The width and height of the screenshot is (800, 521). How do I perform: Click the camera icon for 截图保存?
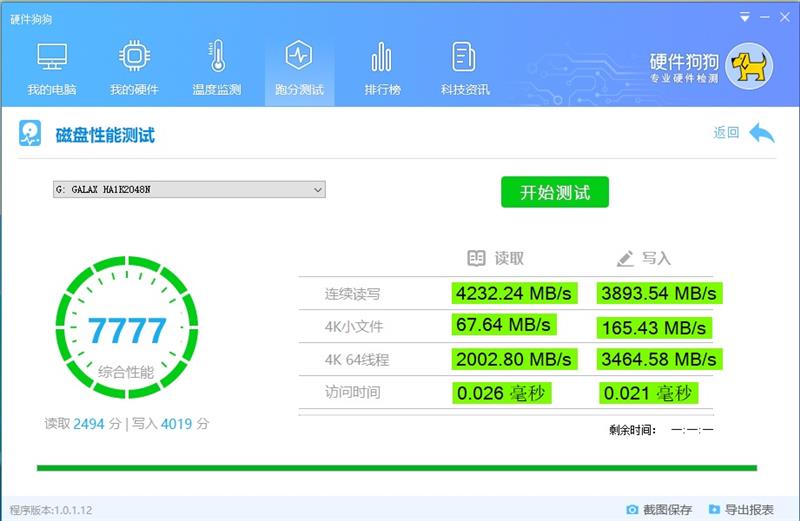(632, 509)
